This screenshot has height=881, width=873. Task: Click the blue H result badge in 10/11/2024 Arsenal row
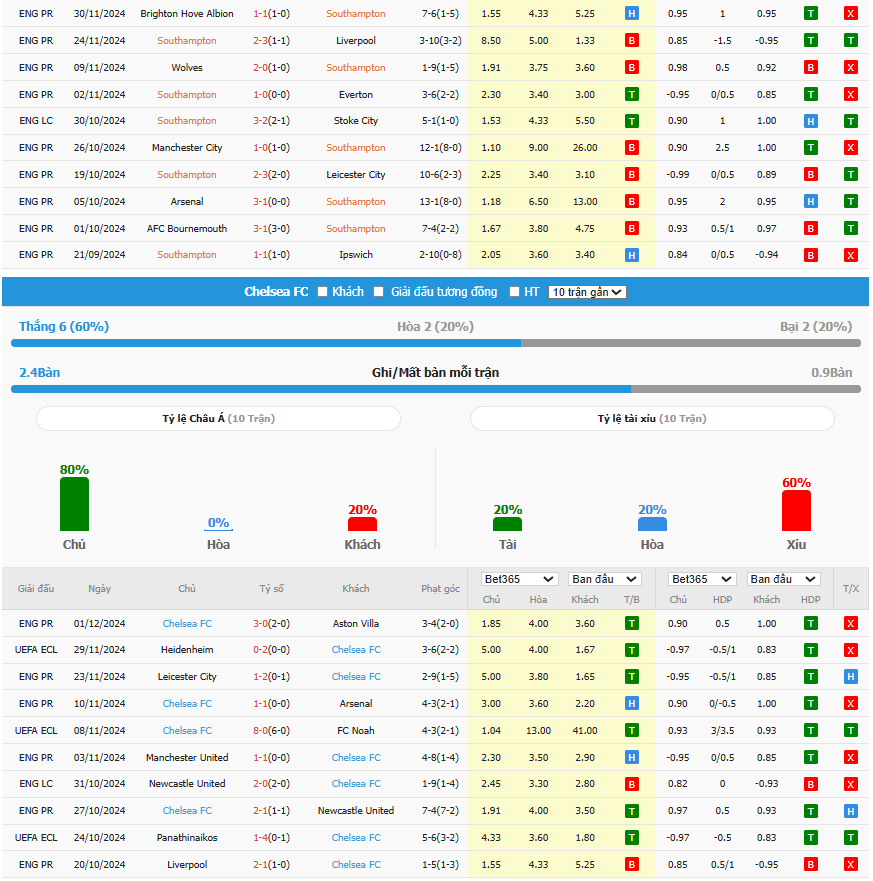pos(631,703)
